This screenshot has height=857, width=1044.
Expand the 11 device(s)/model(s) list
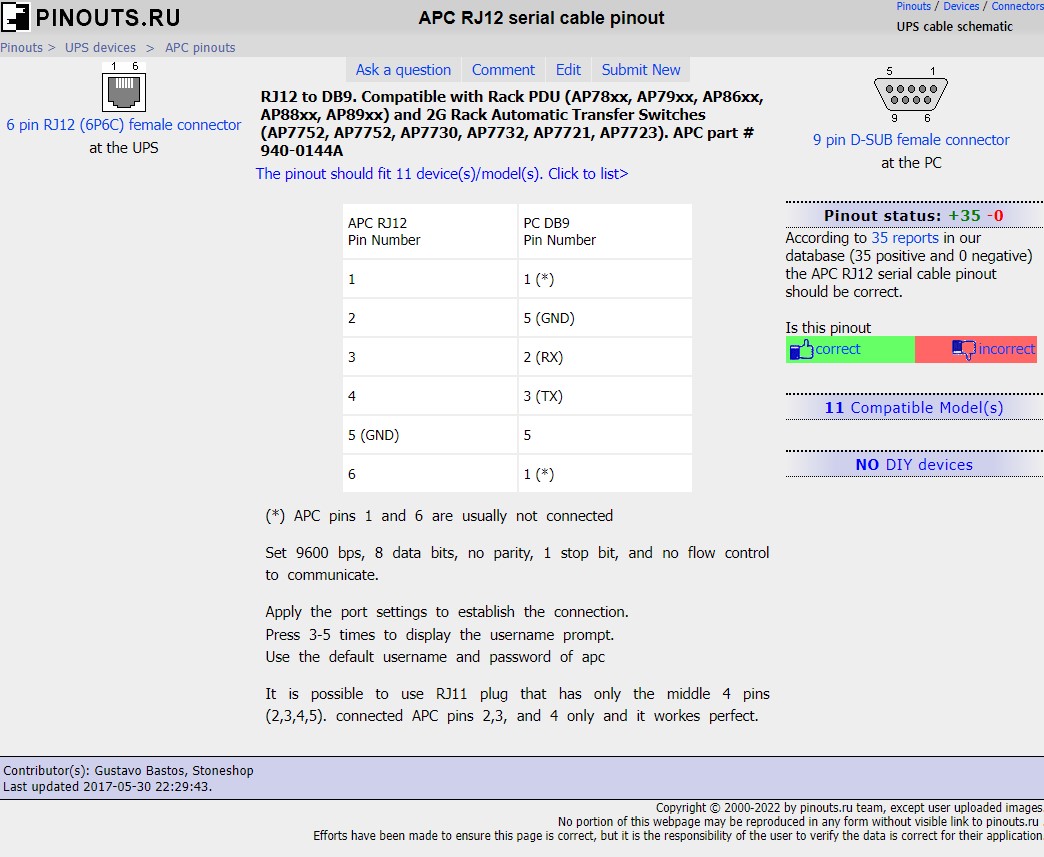click(442, 174)
